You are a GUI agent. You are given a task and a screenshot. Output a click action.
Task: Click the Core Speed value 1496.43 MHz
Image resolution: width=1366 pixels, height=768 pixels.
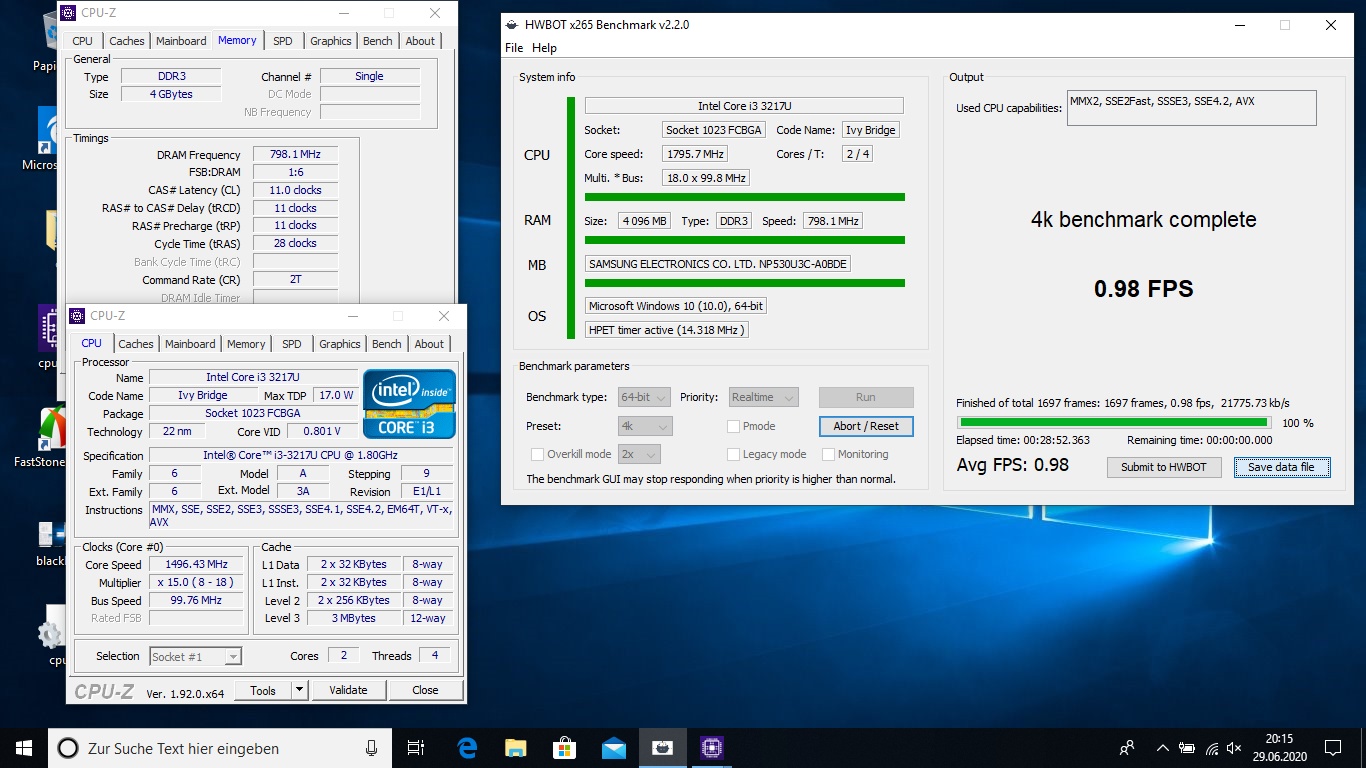point(196,564)
